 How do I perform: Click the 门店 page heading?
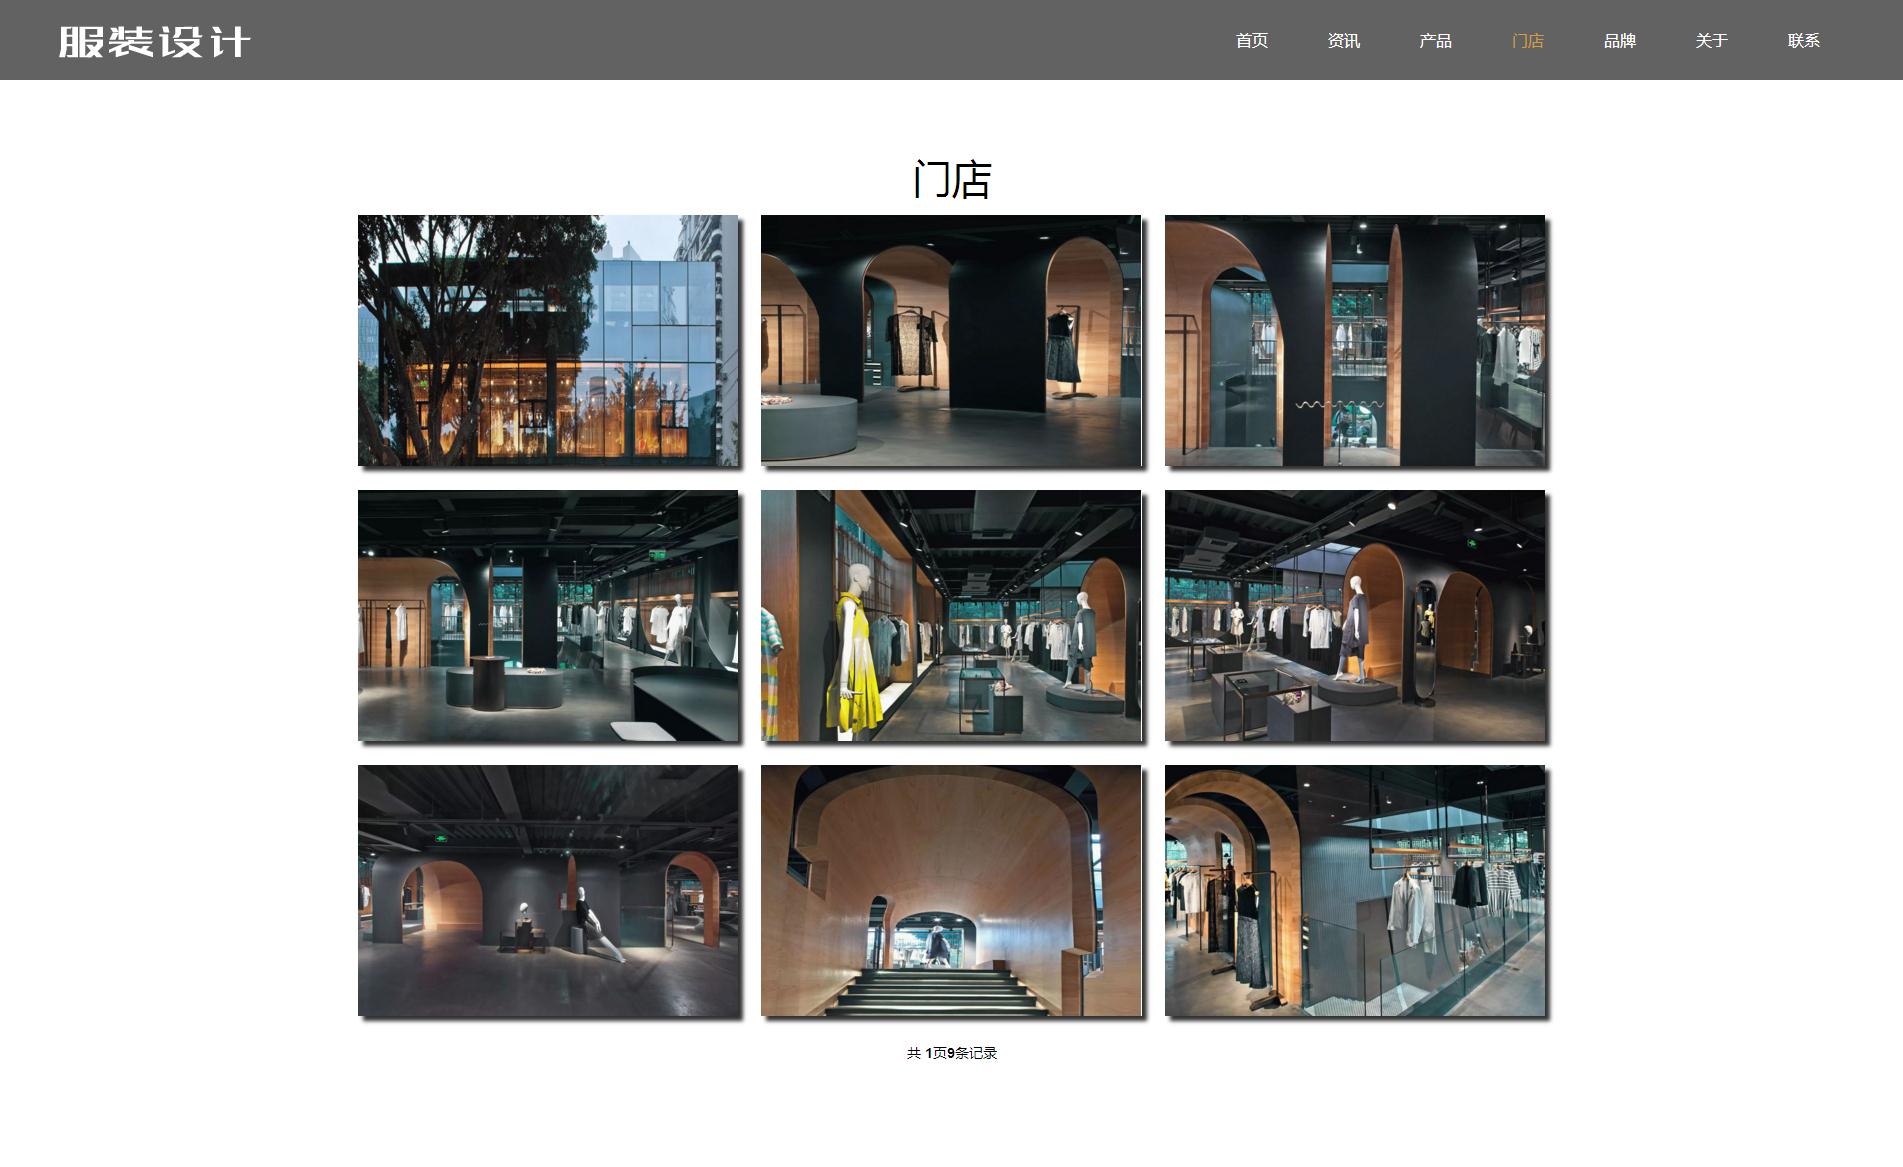951,180
